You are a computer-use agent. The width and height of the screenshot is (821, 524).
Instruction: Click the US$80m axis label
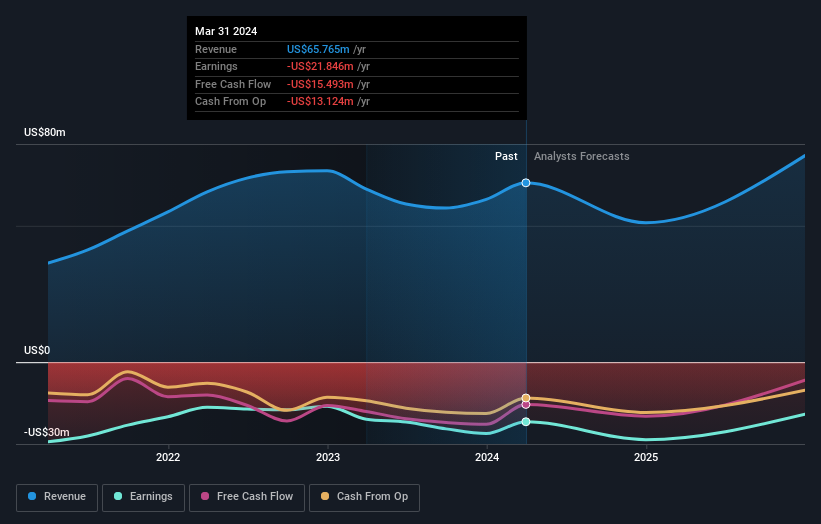45,132
